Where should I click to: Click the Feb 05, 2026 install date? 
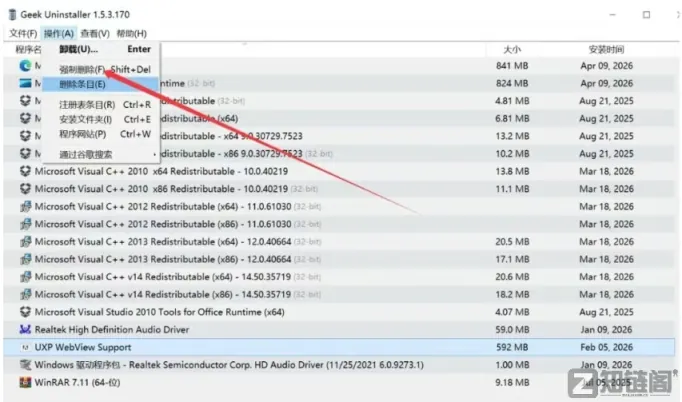click(606, 347)
